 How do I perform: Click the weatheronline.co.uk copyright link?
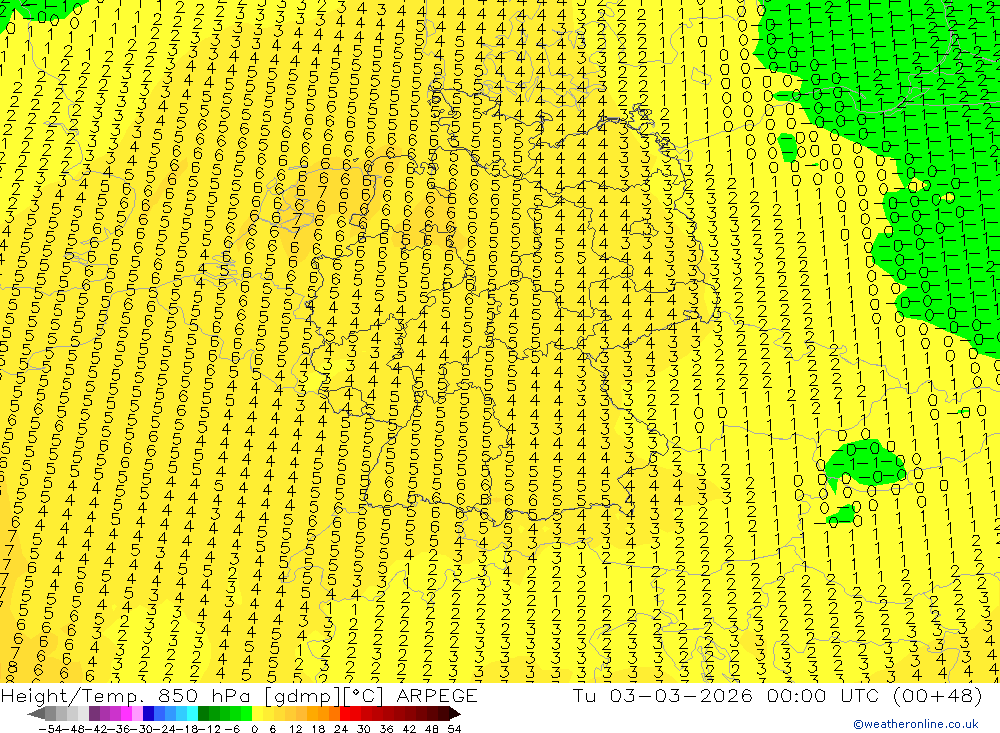pyautogui.click(x=915, y=724)
